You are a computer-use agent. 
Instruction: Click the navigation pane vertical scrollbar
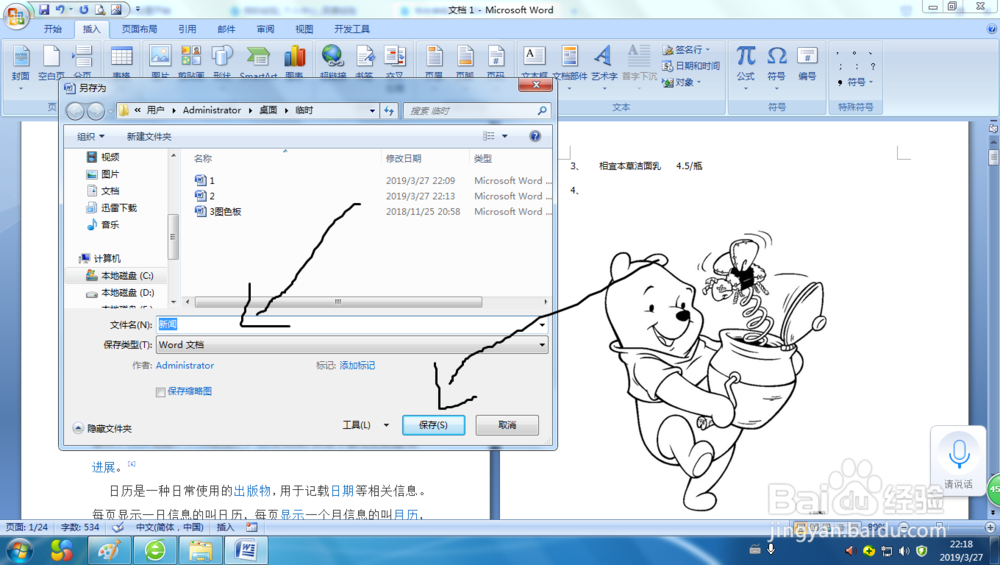pos(173,237)
